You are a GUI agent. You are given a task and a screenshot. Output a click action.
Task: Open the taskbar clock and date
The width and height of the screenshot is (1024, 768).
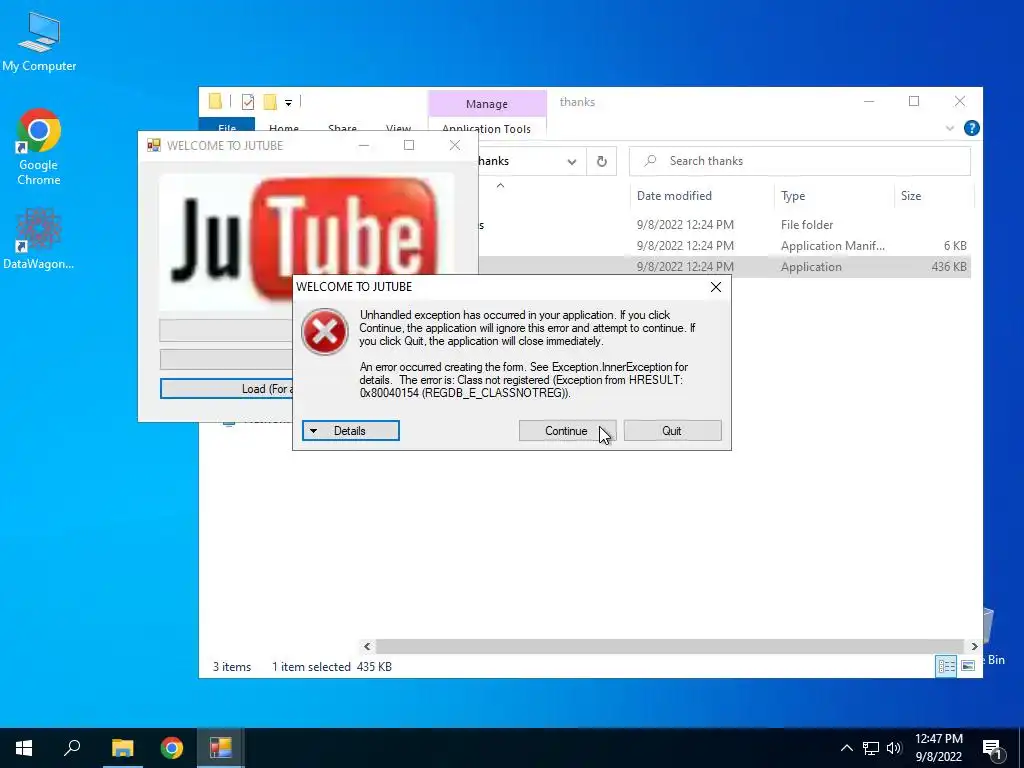pyautogui.click(x=938, y=748)
